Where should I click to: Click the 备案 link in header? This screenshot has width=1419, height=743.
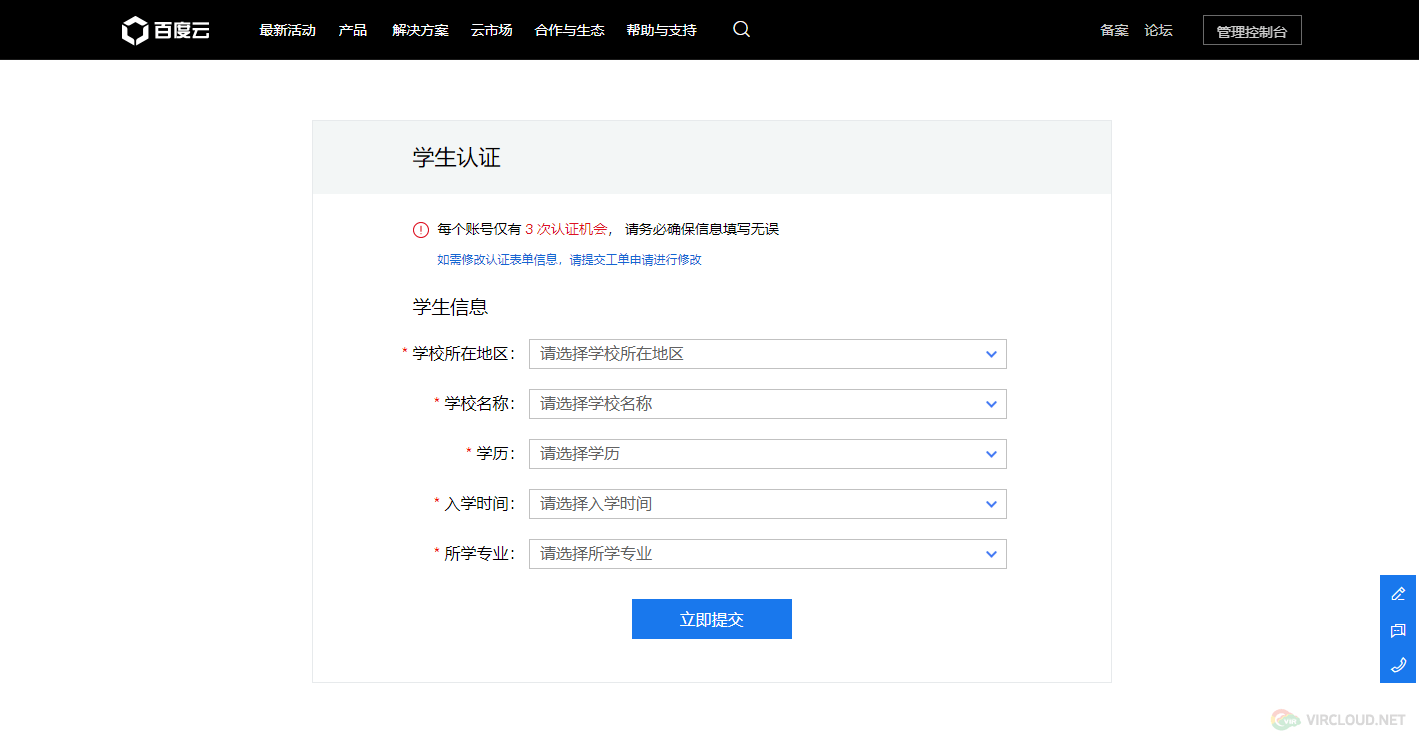1113,30
